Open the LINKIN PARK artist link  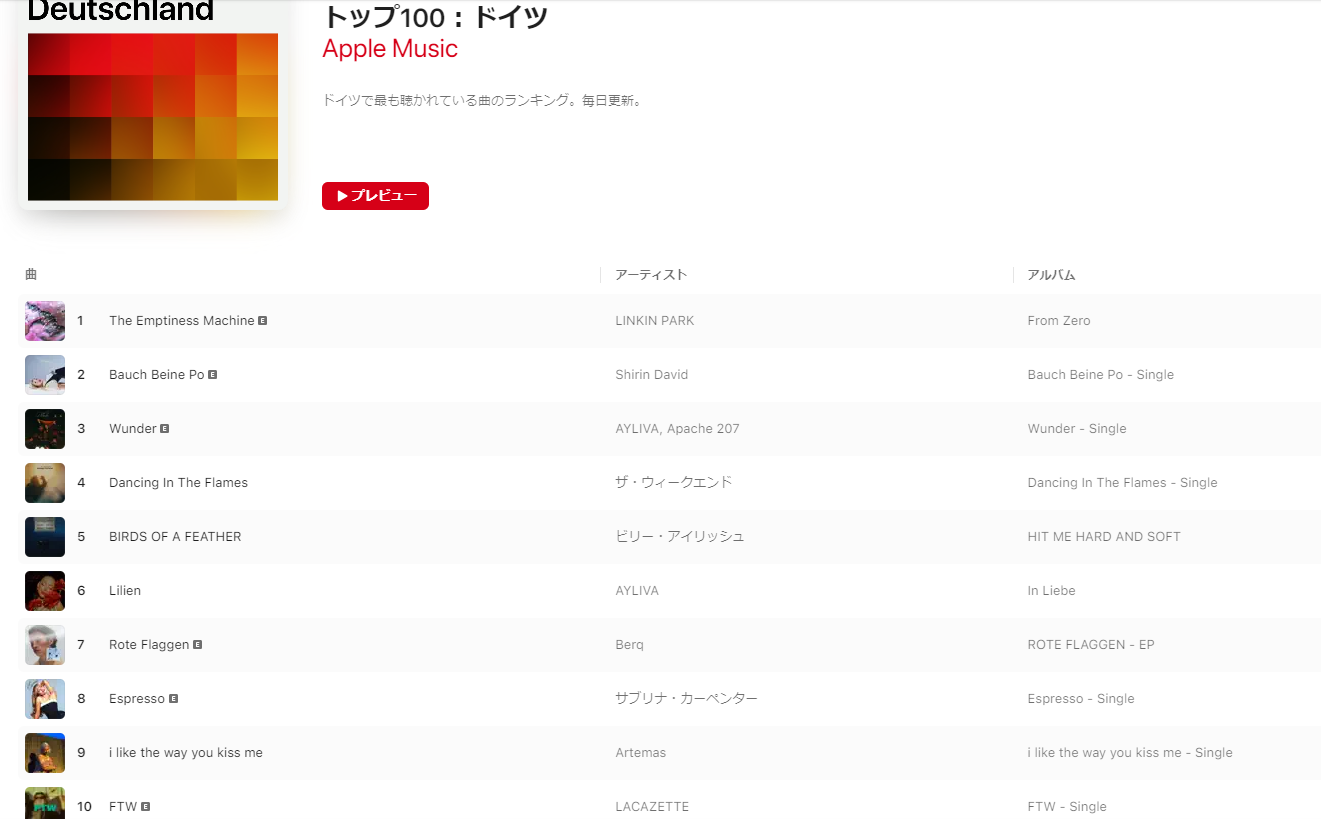point(654,321)
